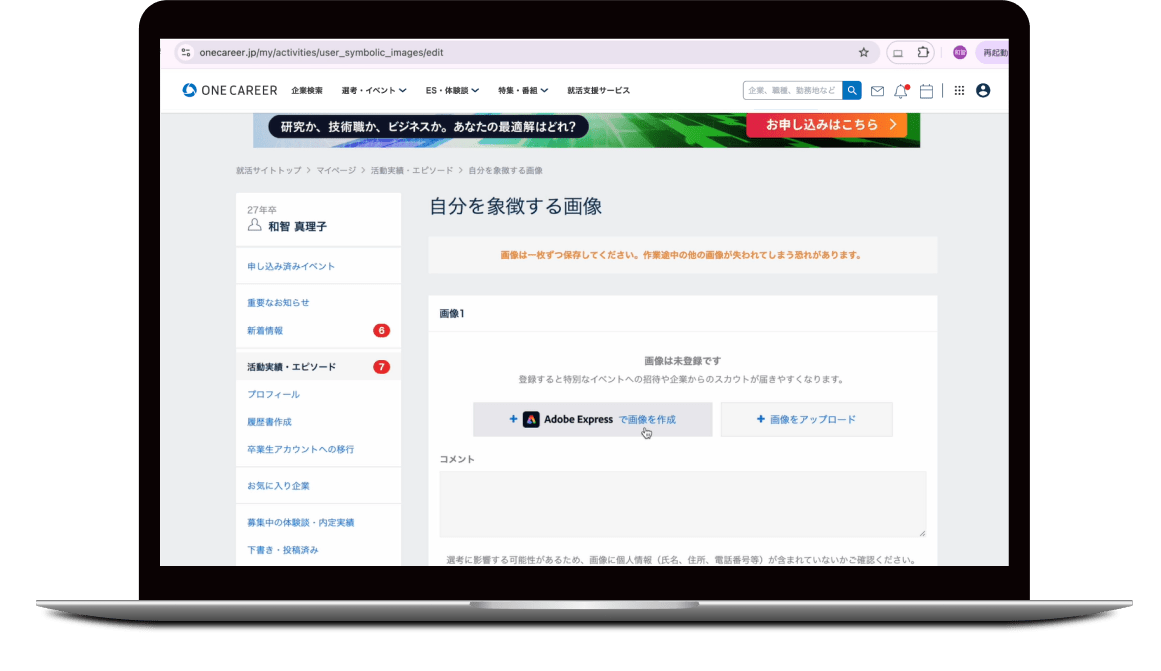Open the apps grid menu icon

pos(959,91)
